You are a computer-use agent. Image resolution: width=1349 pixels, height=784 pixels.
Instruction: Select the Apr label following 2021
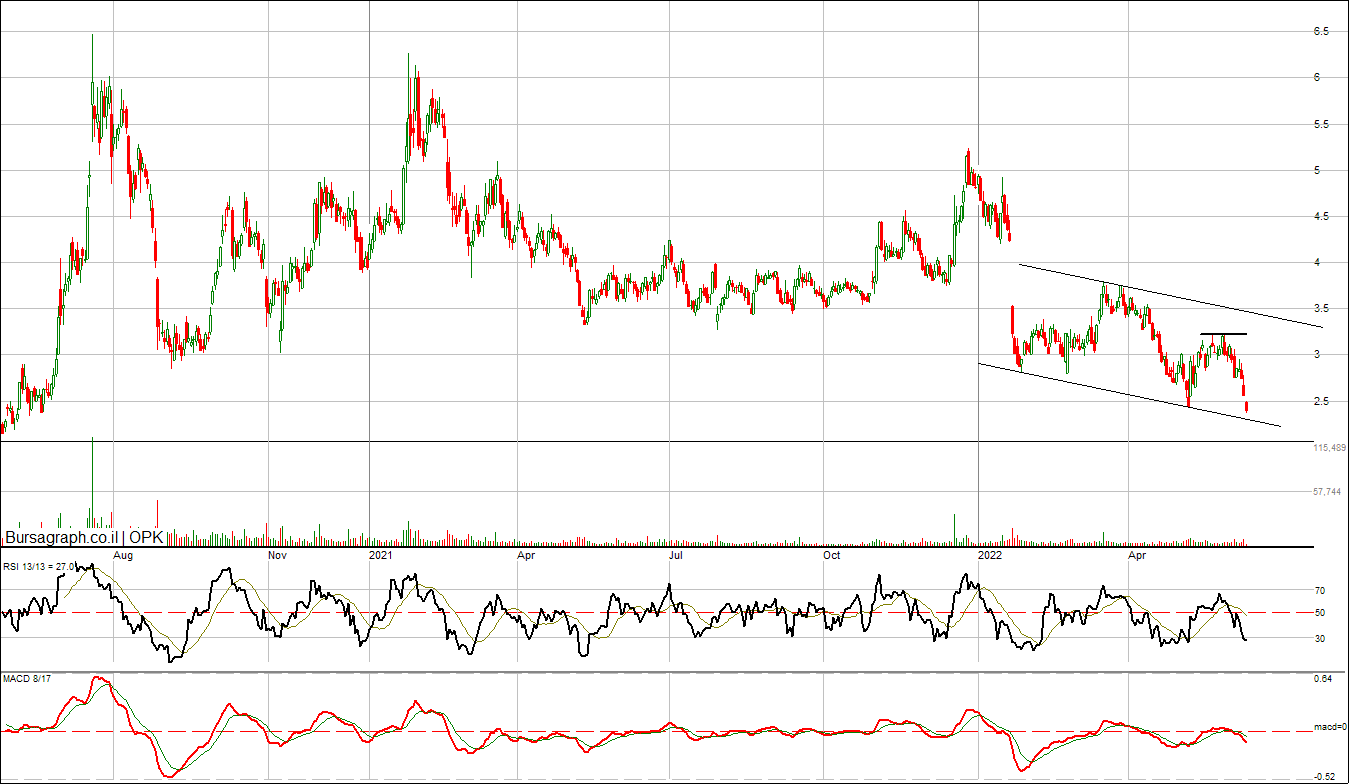[525, 554]
